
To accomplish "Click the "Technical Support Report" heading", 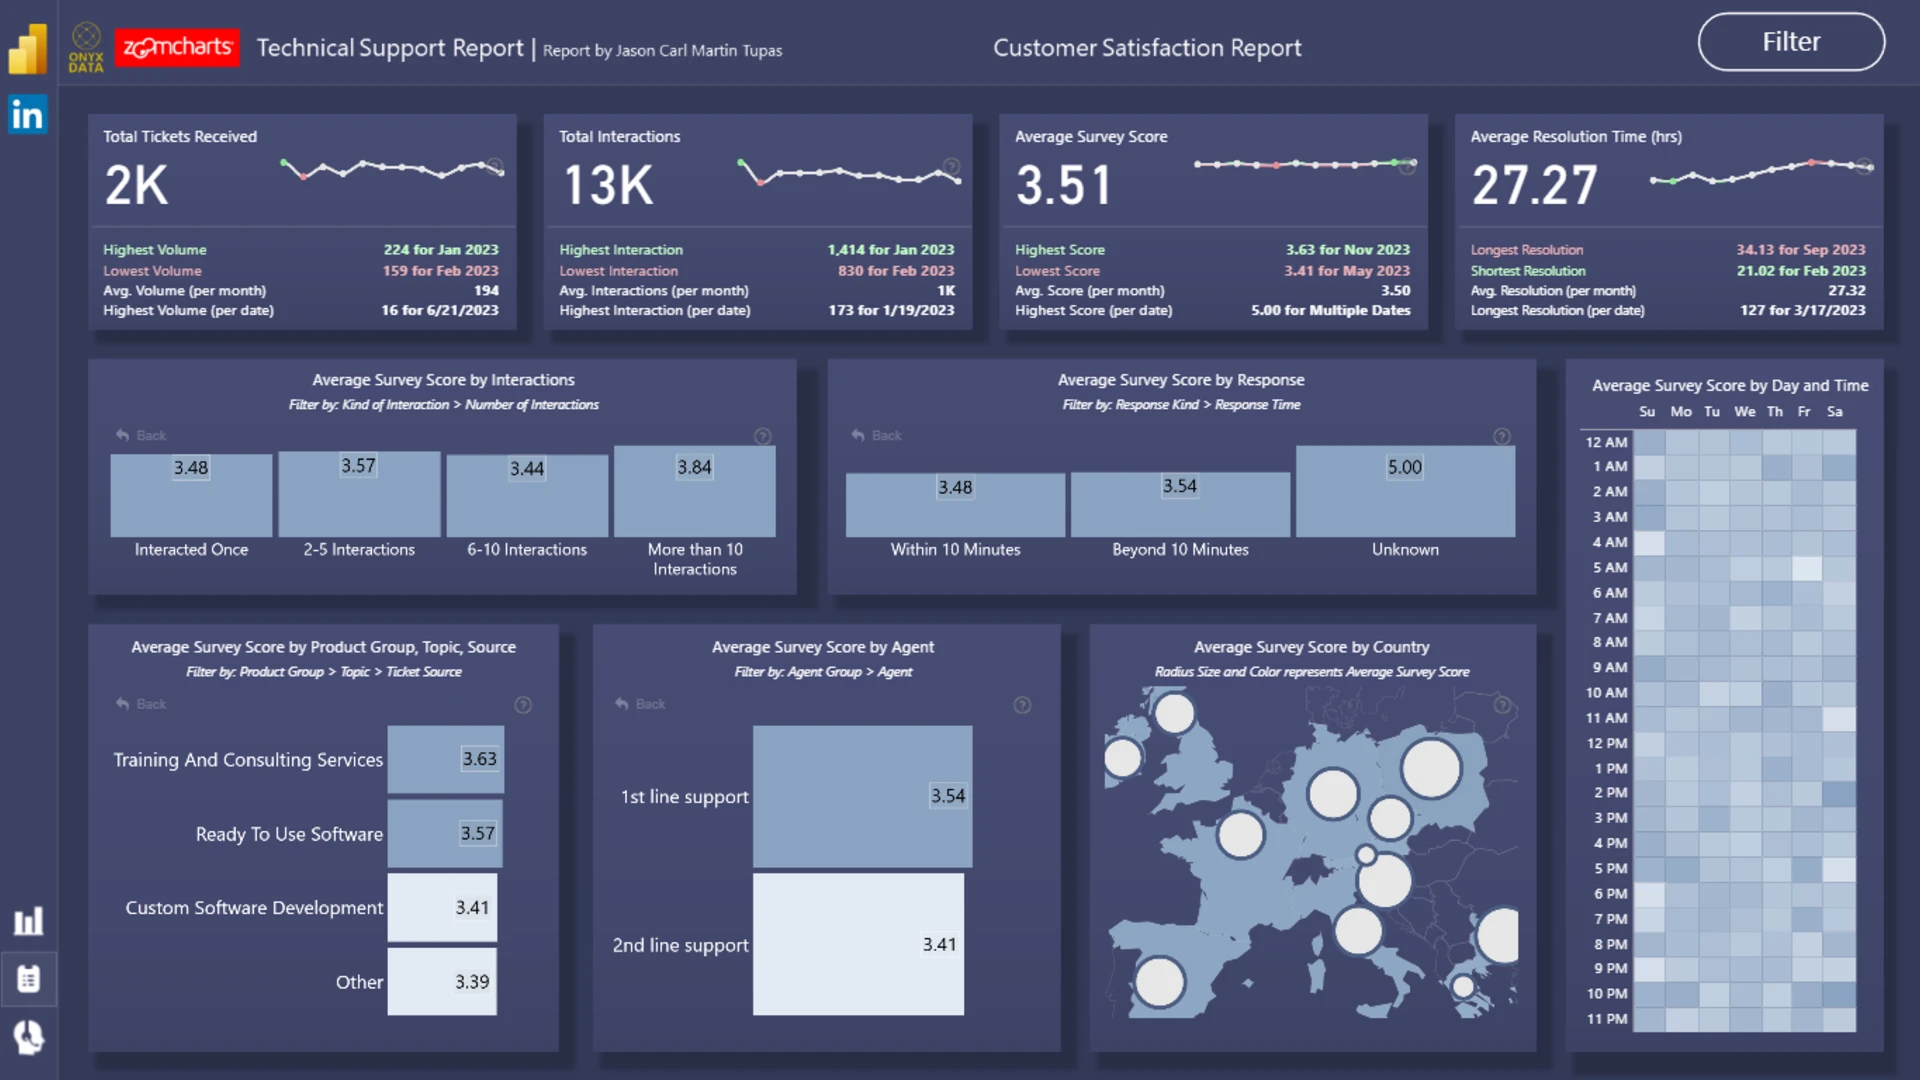I will [390, 48].
